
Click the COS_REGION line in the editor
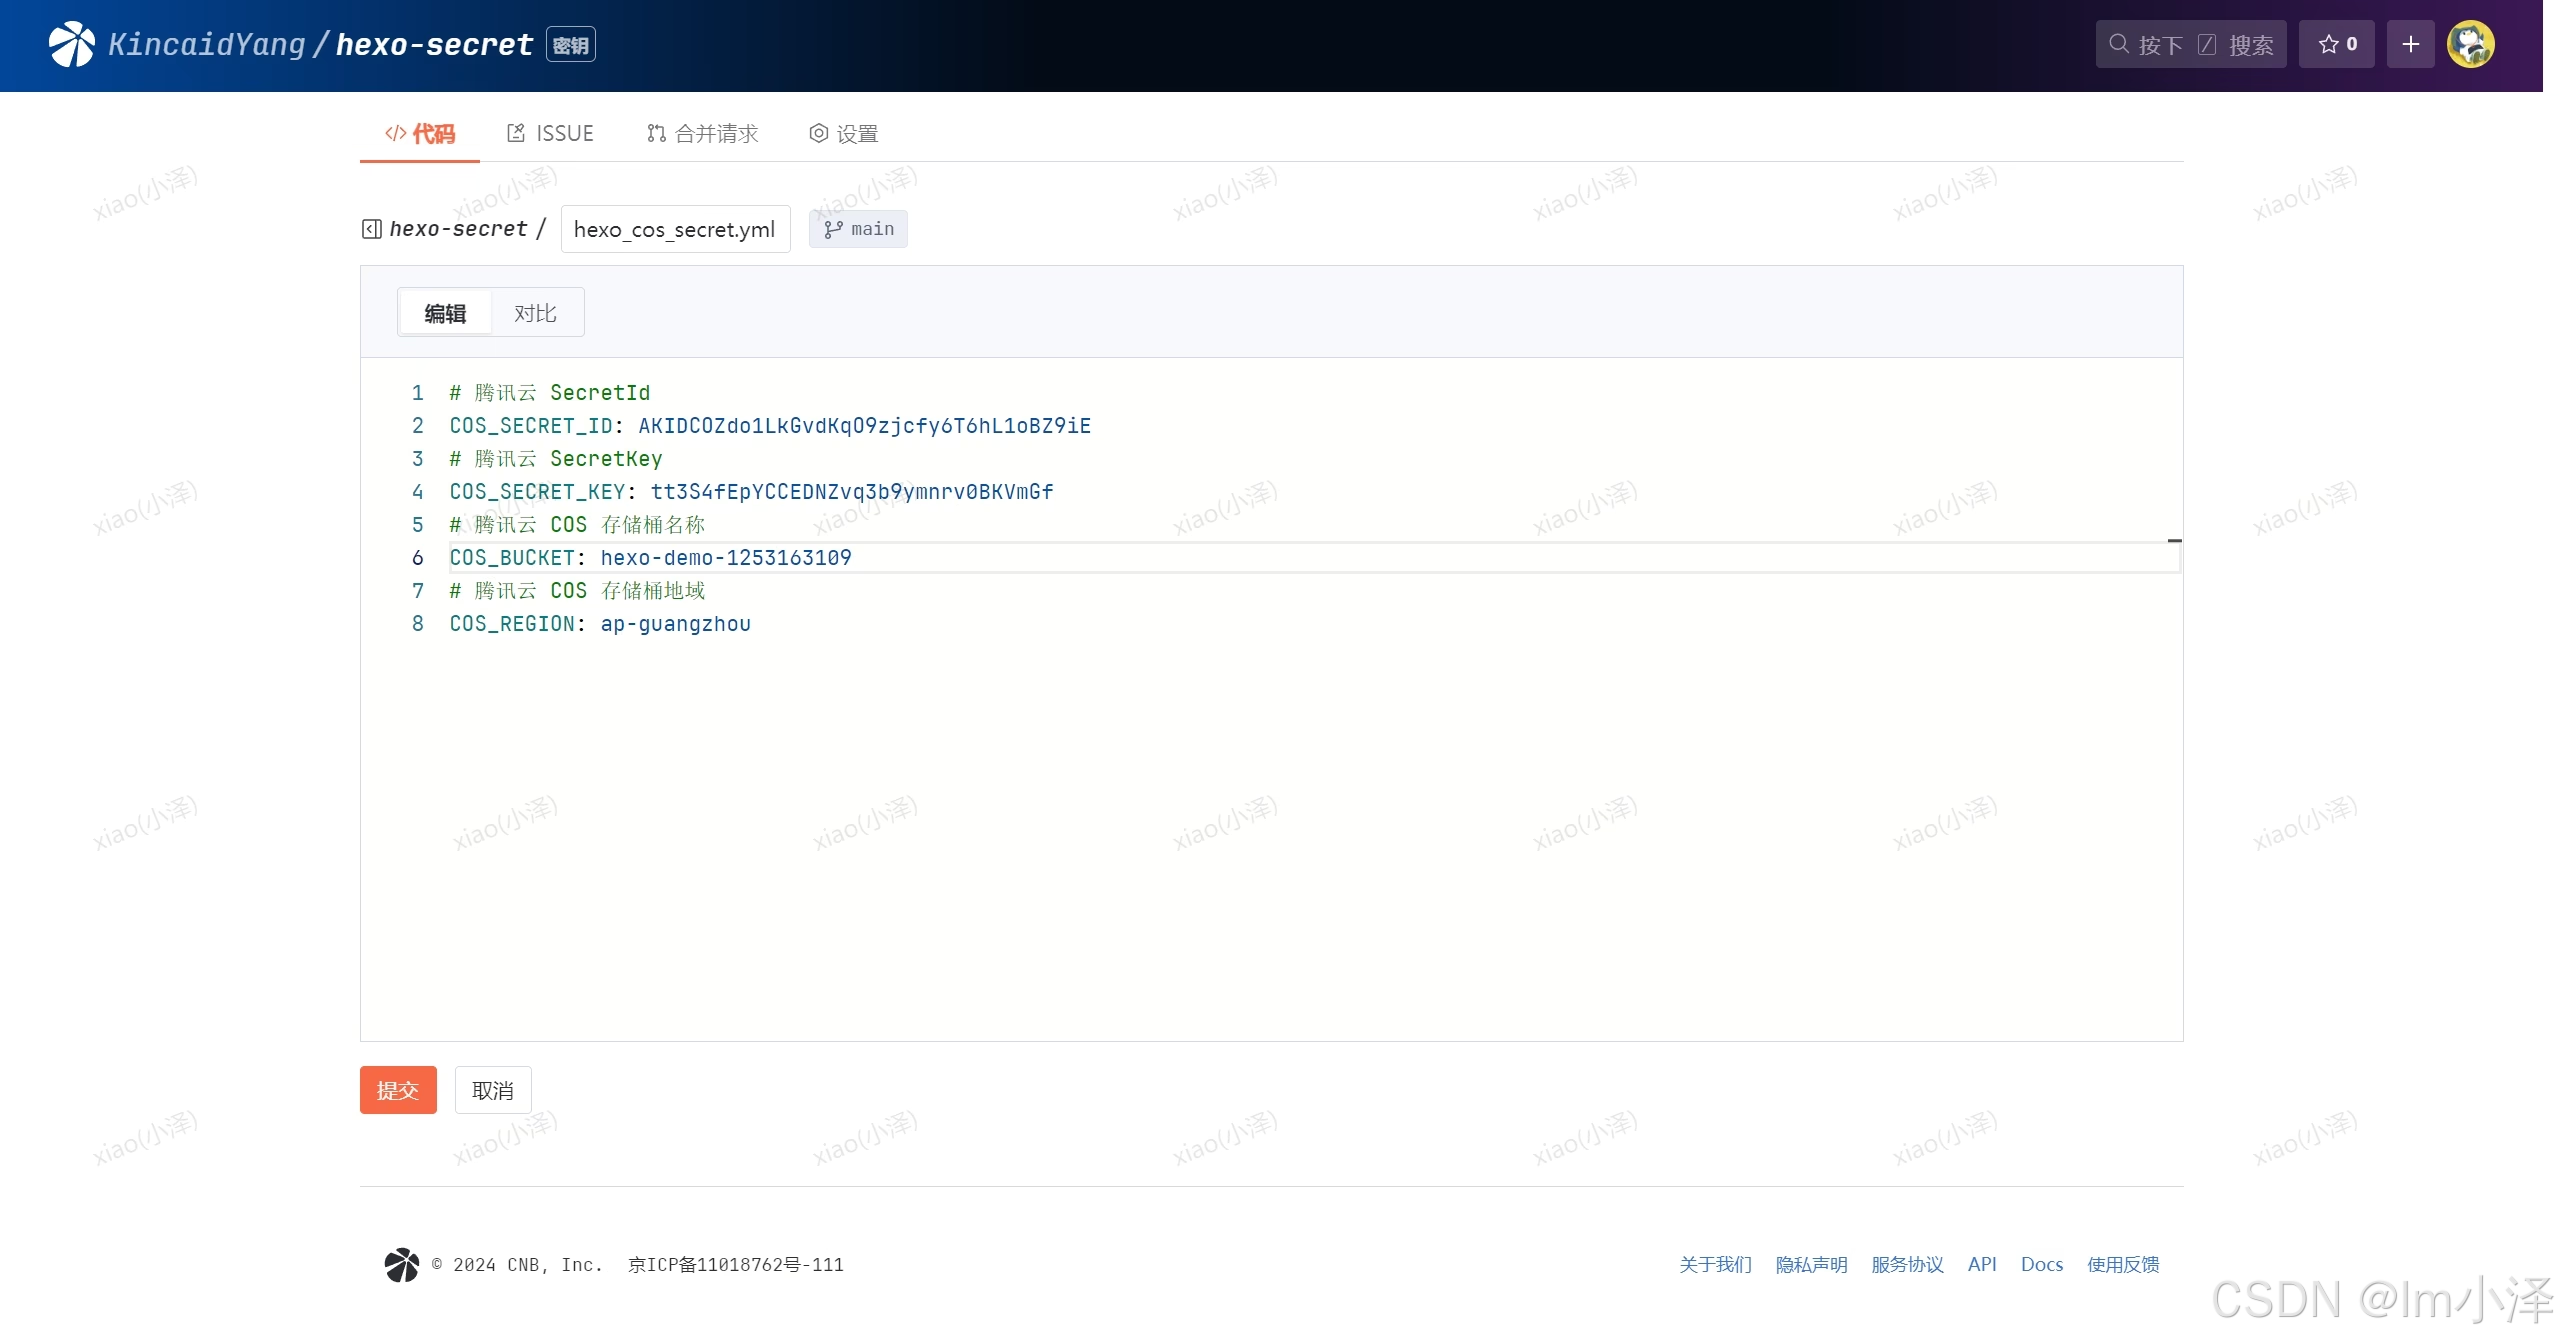(600, 624)
